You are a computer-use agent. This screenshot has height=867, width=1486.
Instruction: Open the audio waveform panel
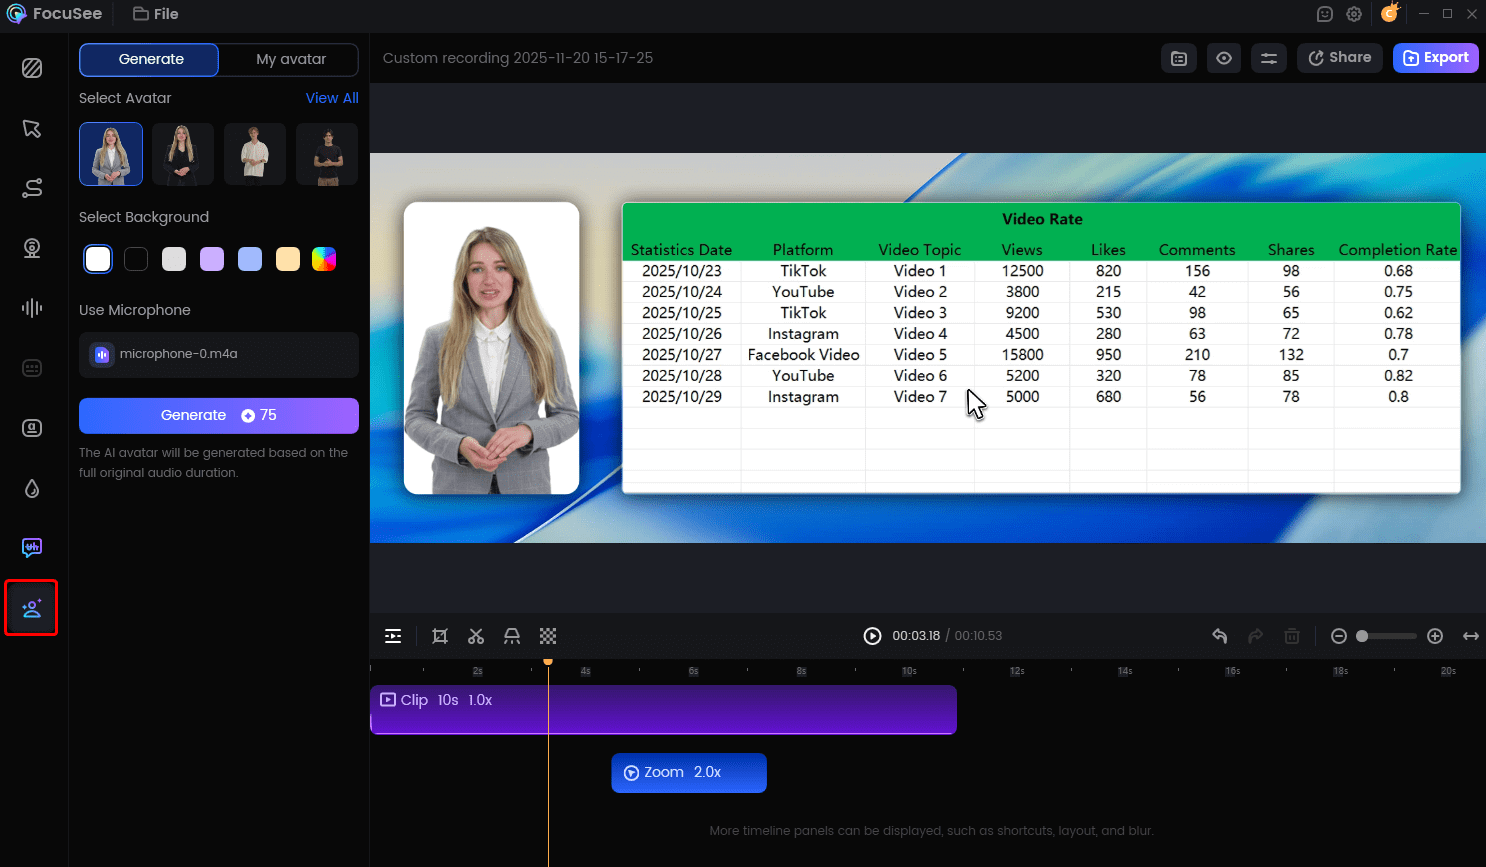32,308
